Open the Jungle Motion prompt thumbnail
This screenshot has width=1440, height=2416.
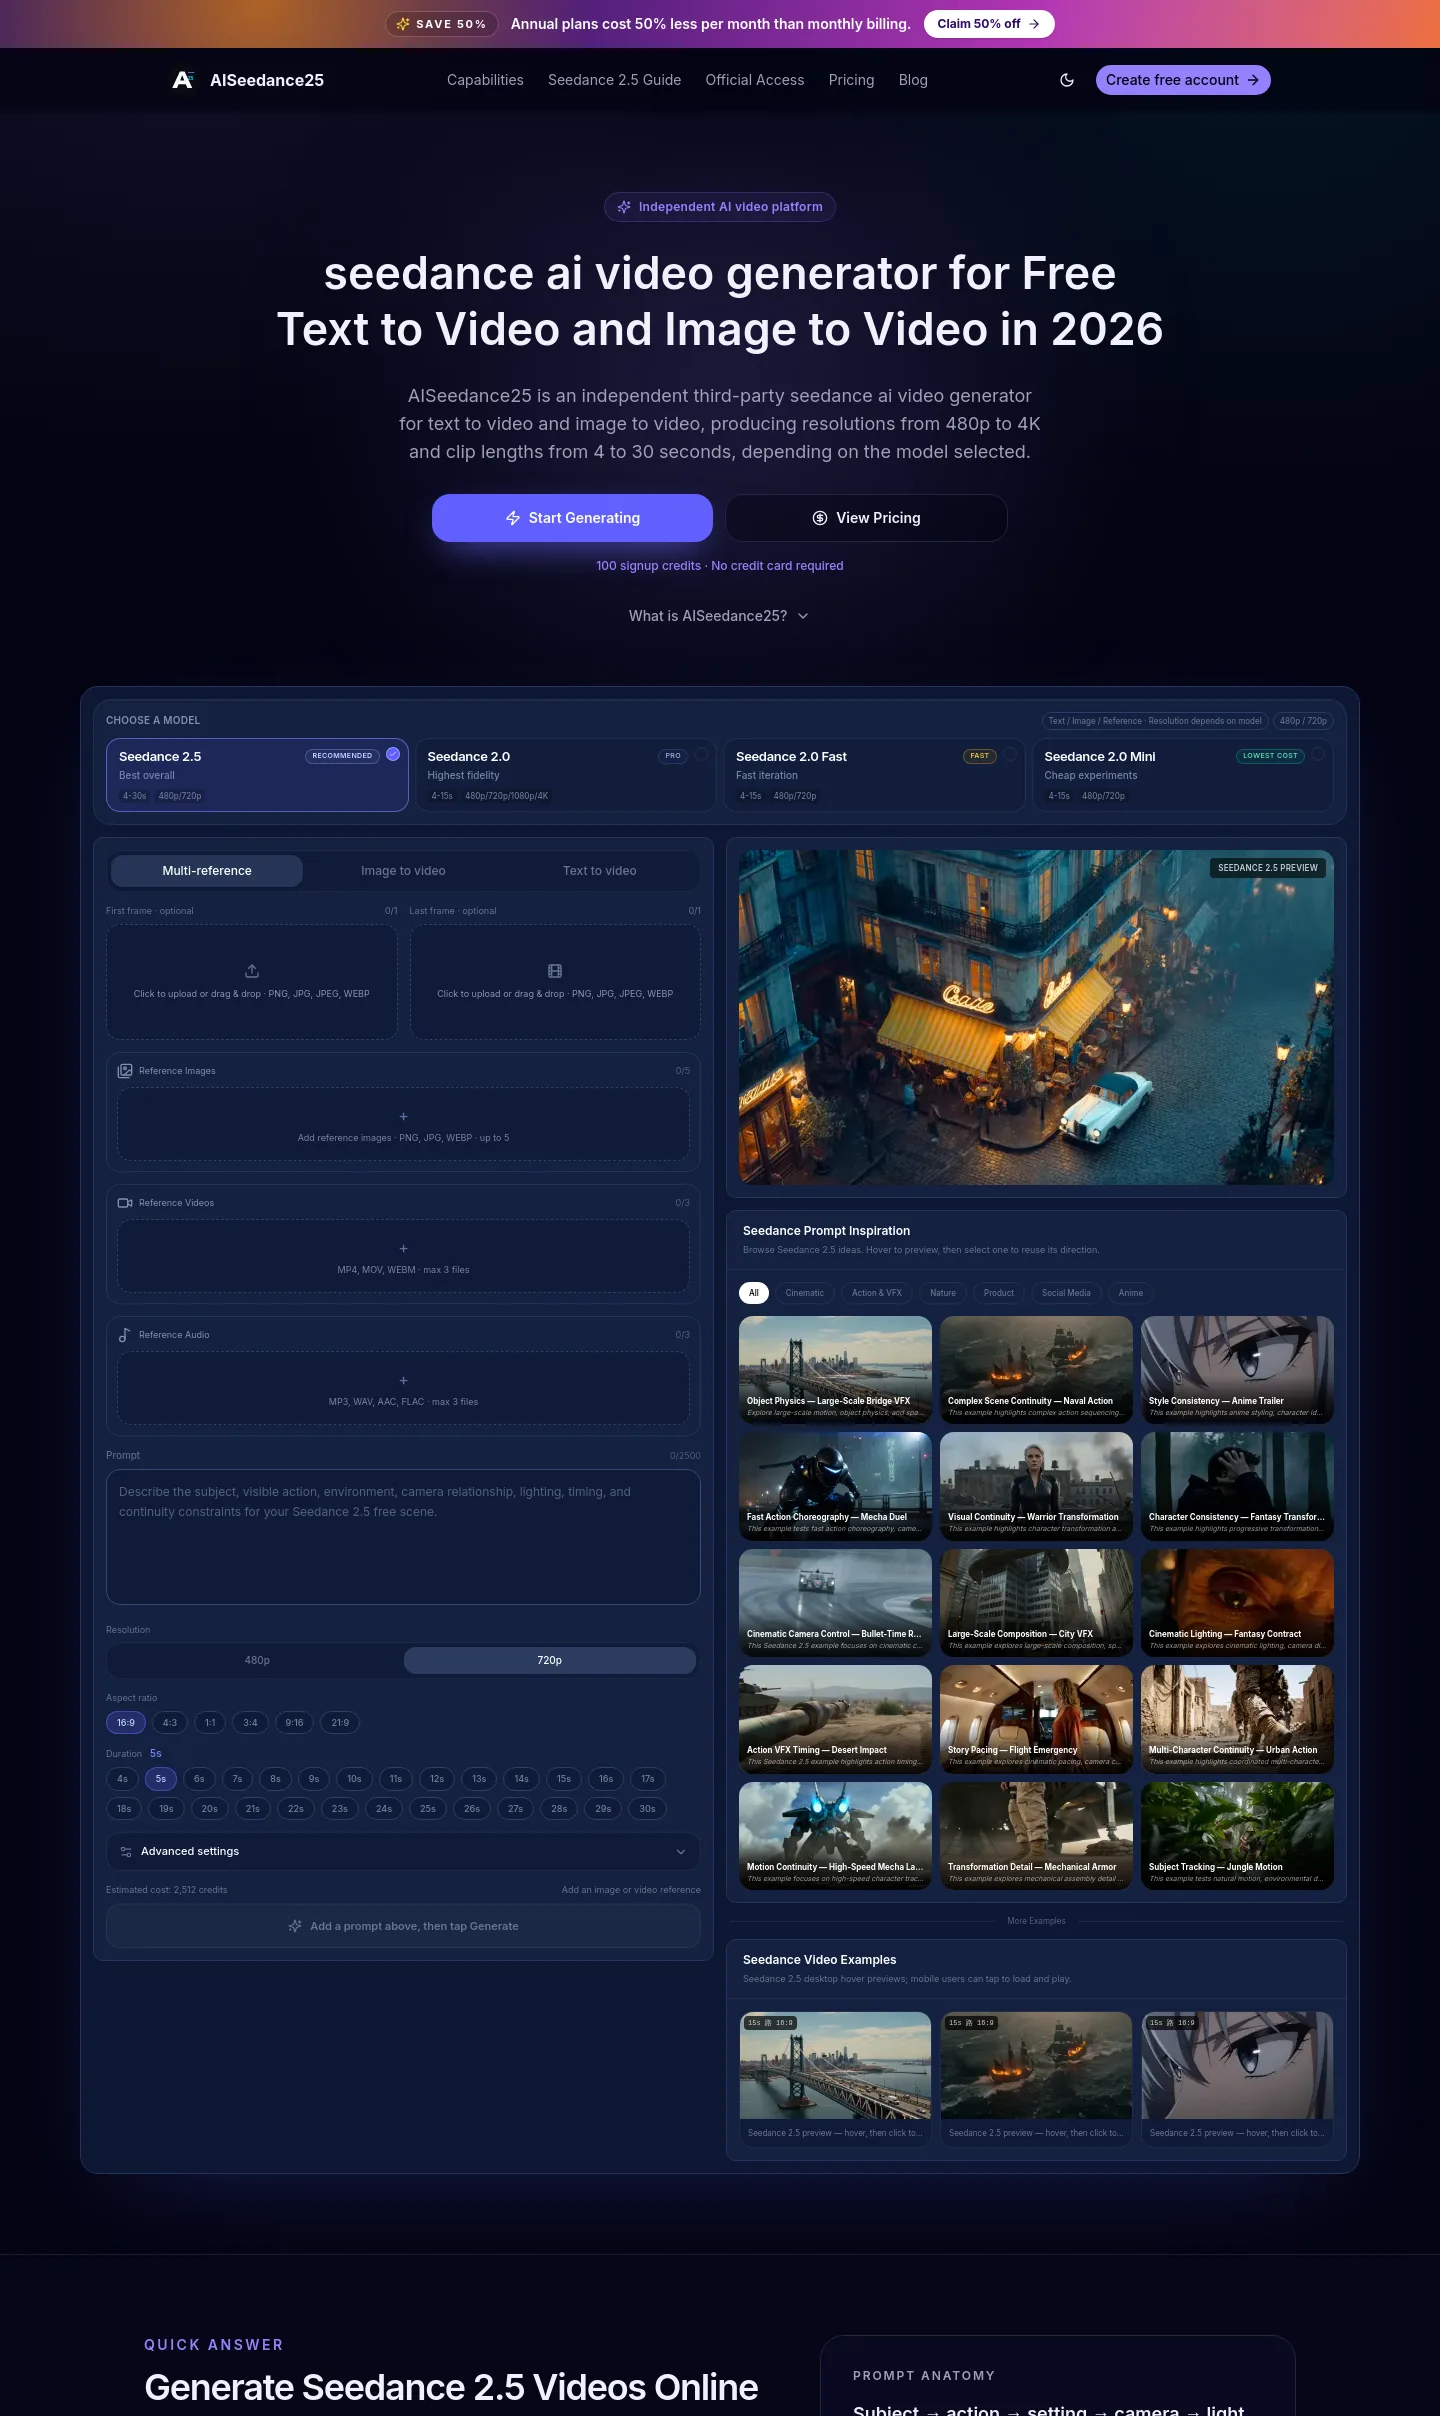pyautogui.click(x=1237, y=1836)
